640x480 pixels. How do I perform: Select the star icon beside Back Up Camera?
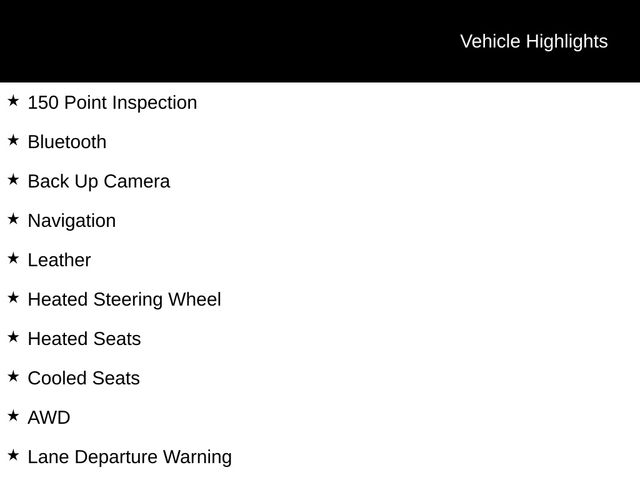coord(13,180)
